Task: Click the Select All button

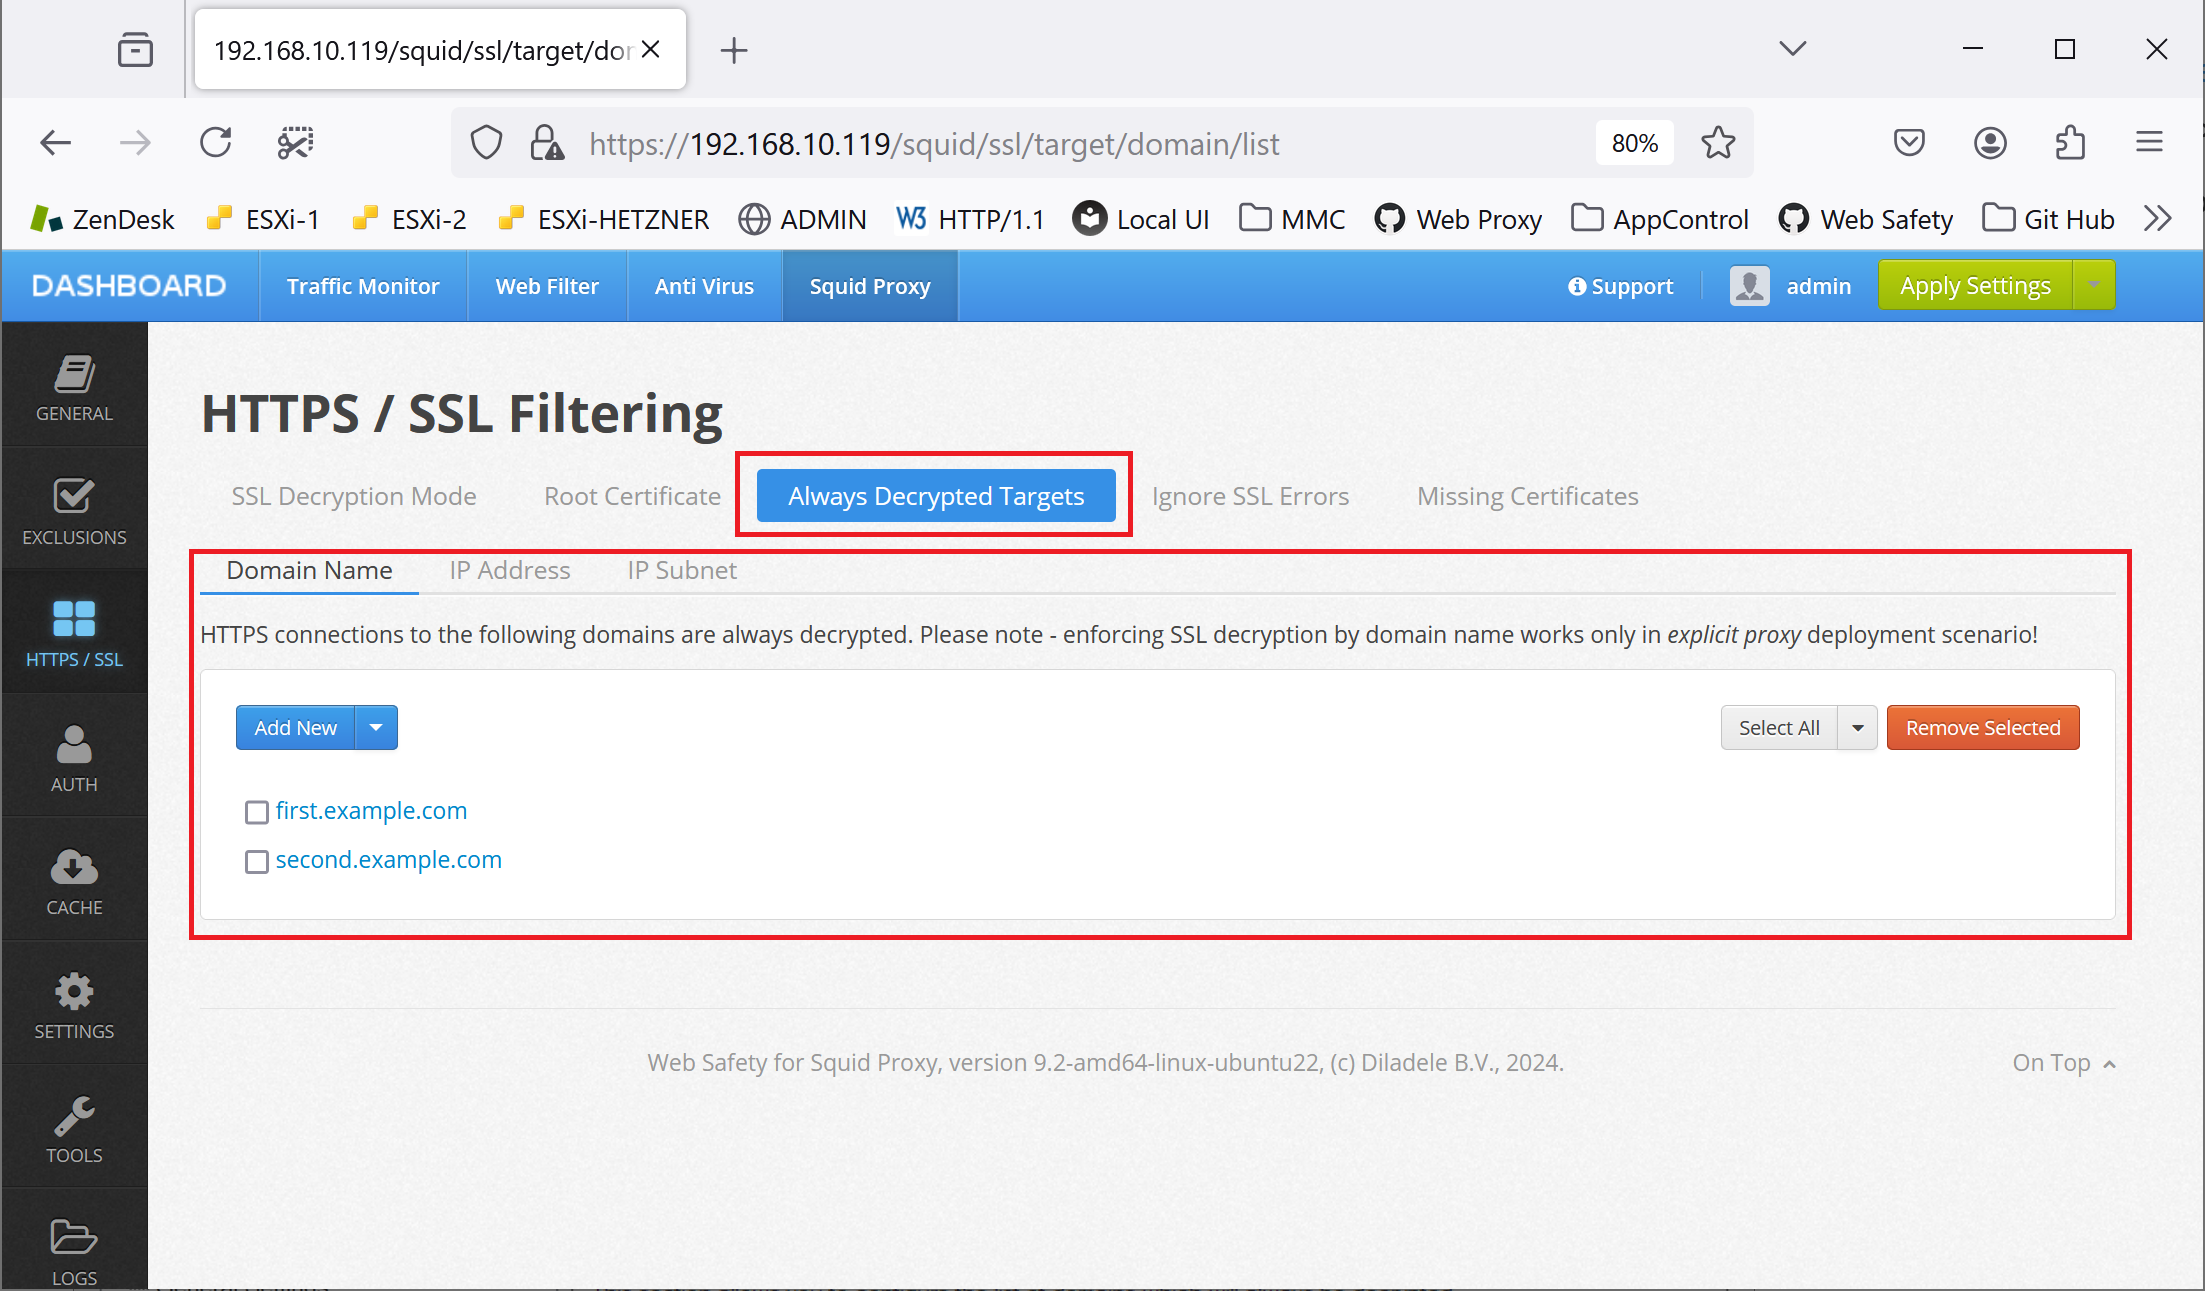Action: tap(1779, 727)
